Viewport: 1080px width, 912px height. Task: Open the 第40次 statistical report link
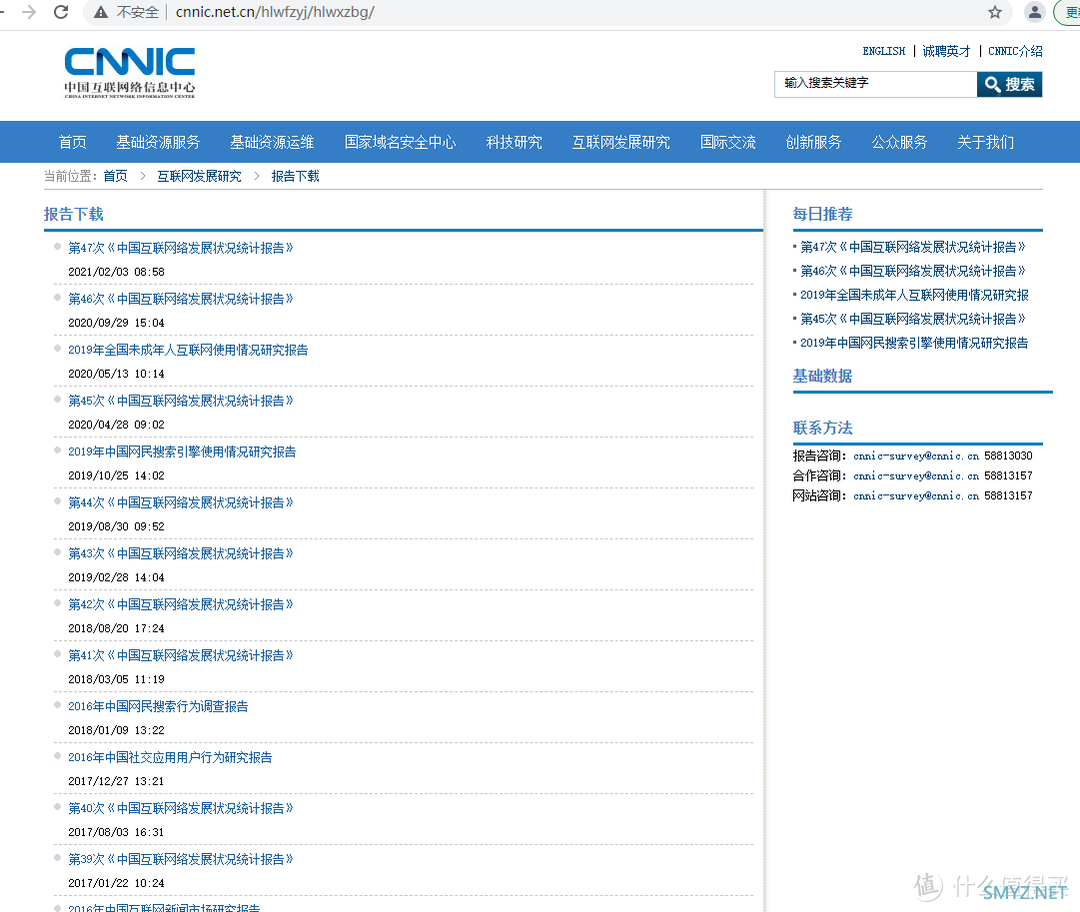(180, 809)
